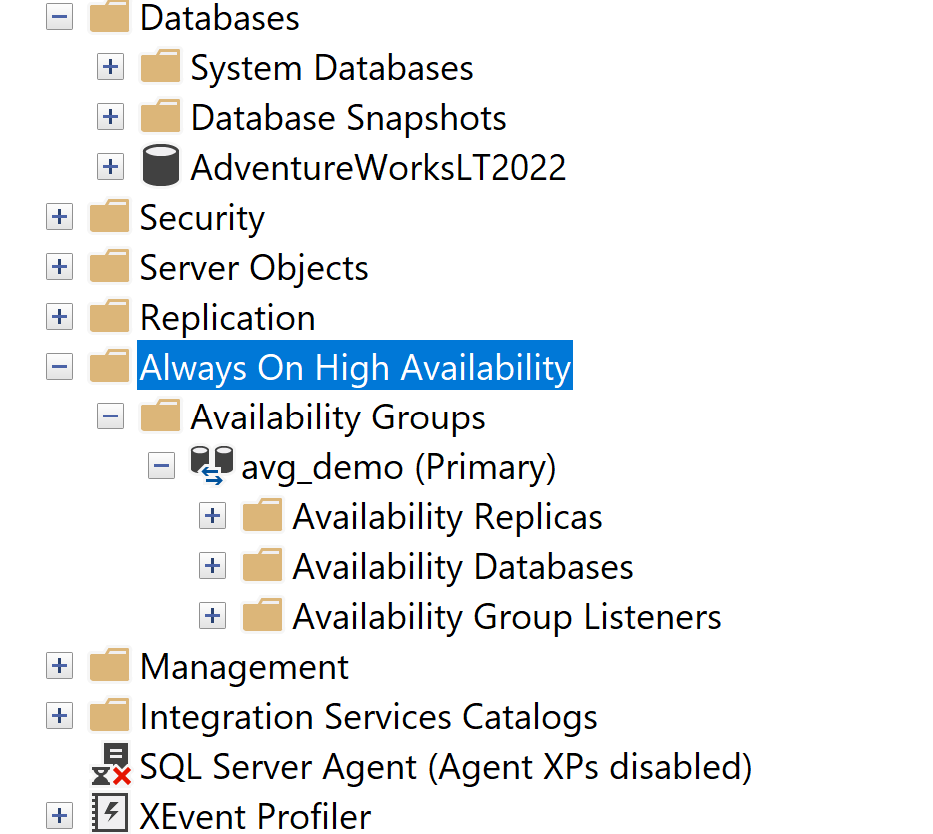933x834 pixels.
Task: Expand the Security node
Action: [x=60, y=217]
